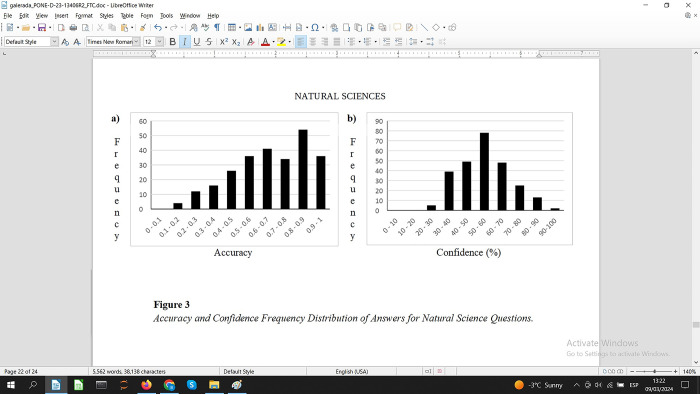This screenshot has height=394, width=700.
Task: Click the Accuracy histogram chart
Action: 234,179
